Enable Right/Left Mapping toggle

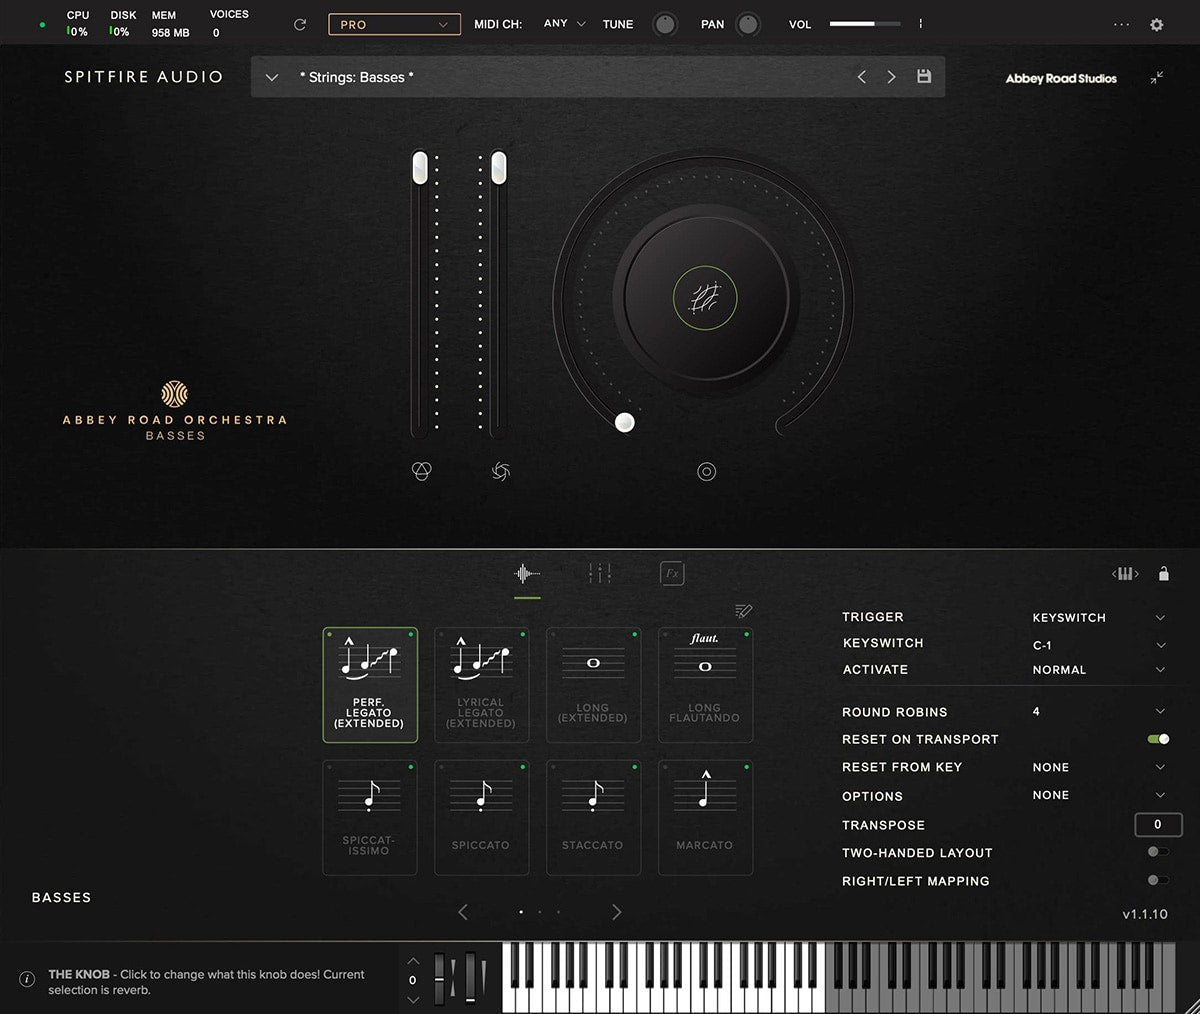tap(1158, 880)
